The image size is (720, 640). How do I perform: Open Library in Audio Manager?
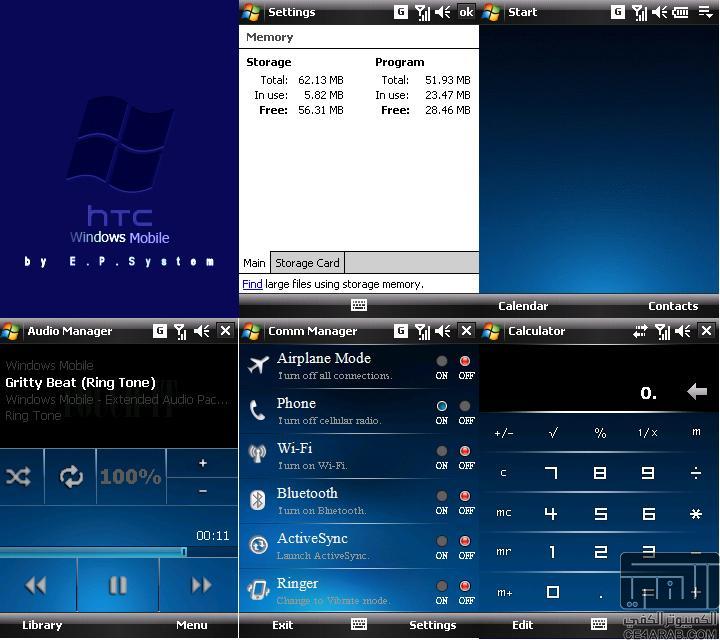(42, 625)
